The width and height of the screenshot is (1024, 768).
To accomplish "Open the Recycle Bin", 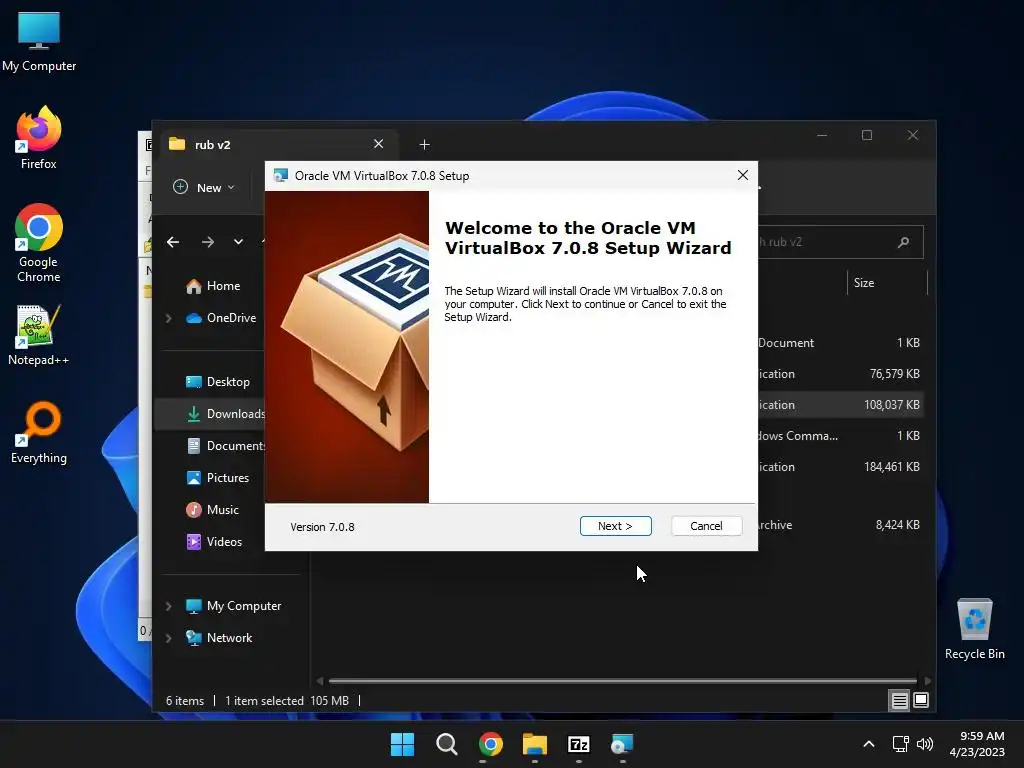I will click(x=974, y=629).
